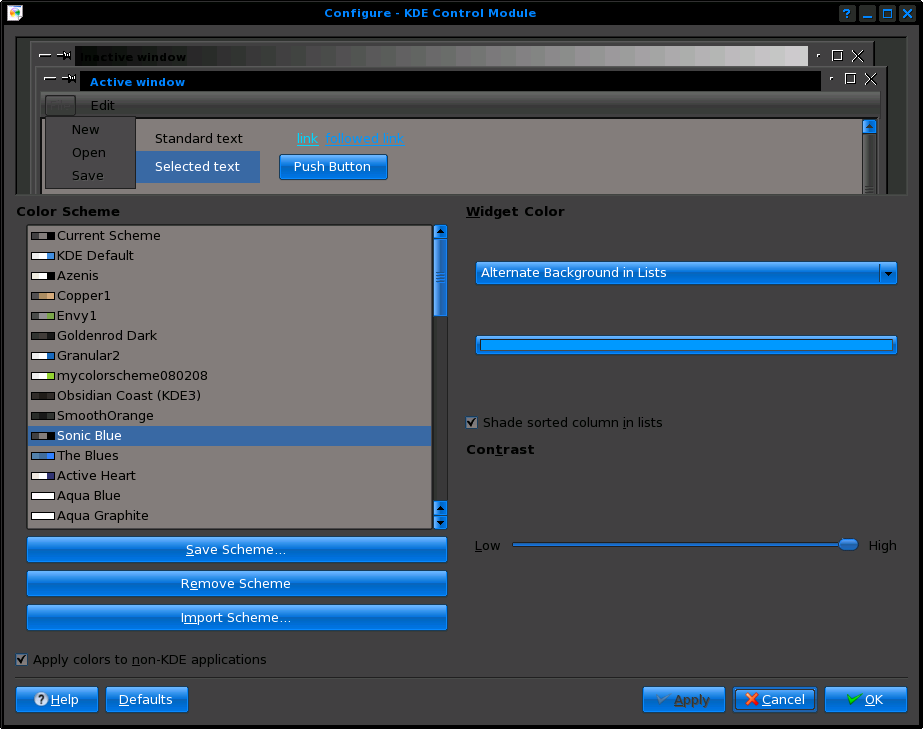Select the Goldenrod Dark color scheme

[x=230, y=336]
